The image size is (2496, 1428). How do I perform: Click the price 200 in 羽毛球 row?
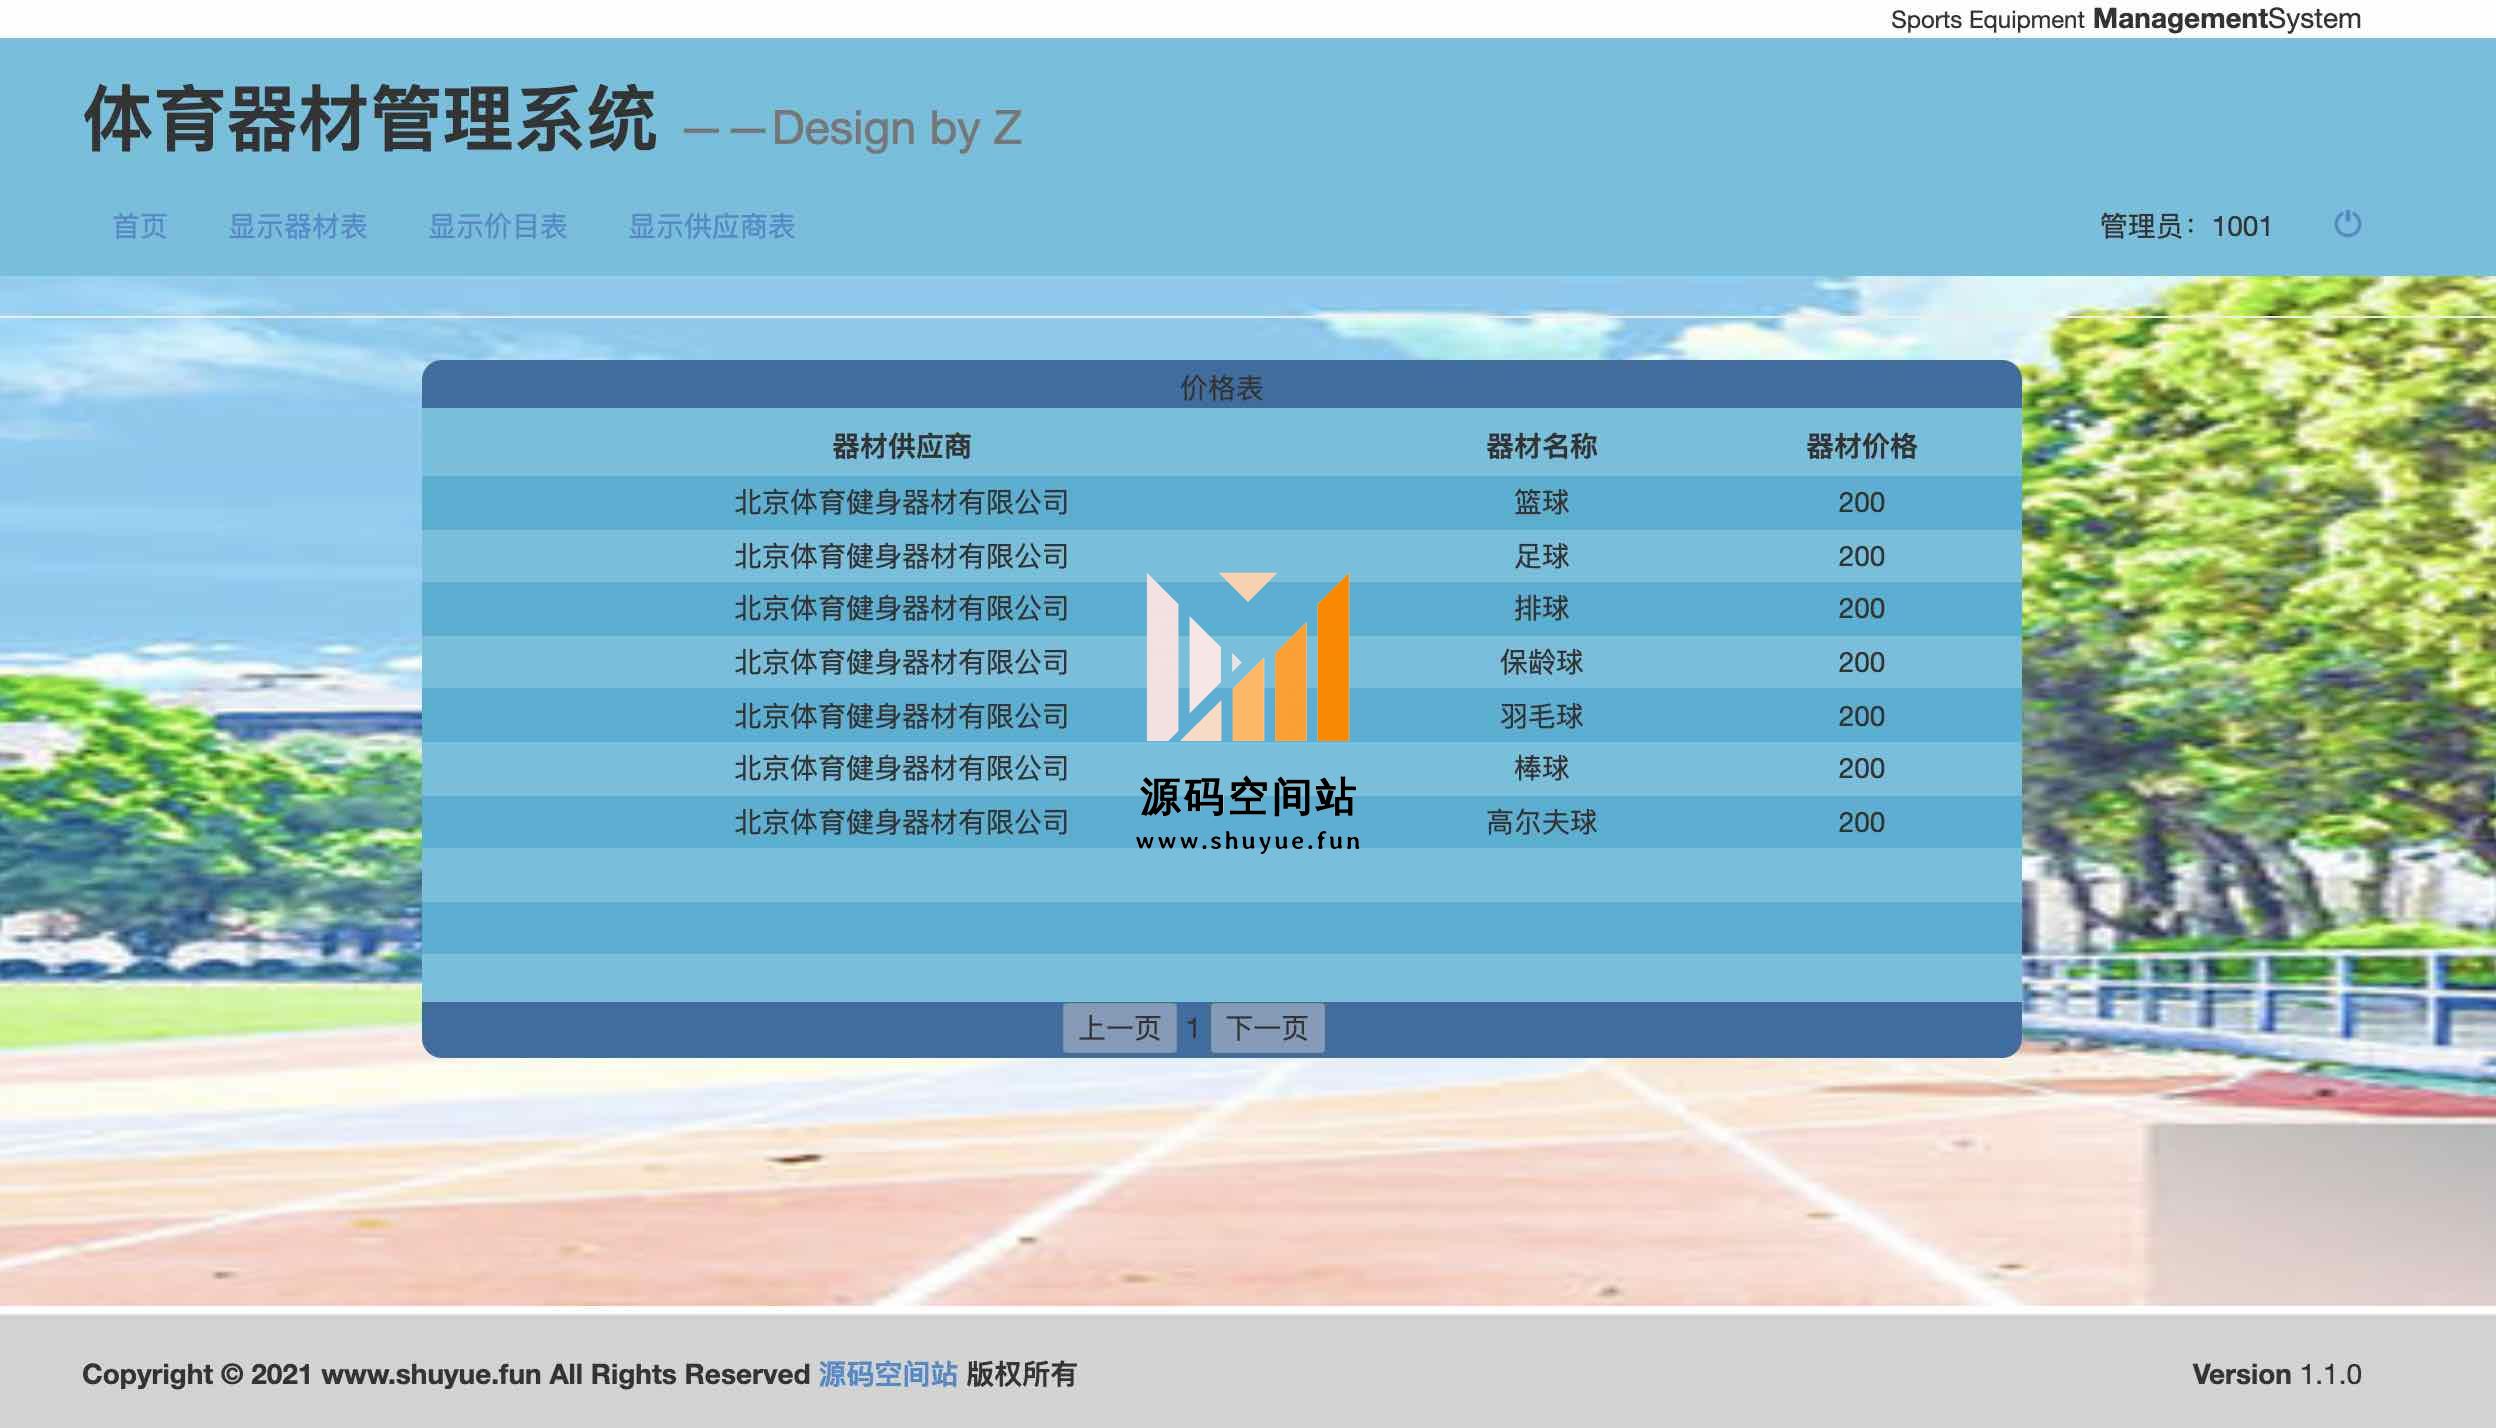click(1861, 716)
